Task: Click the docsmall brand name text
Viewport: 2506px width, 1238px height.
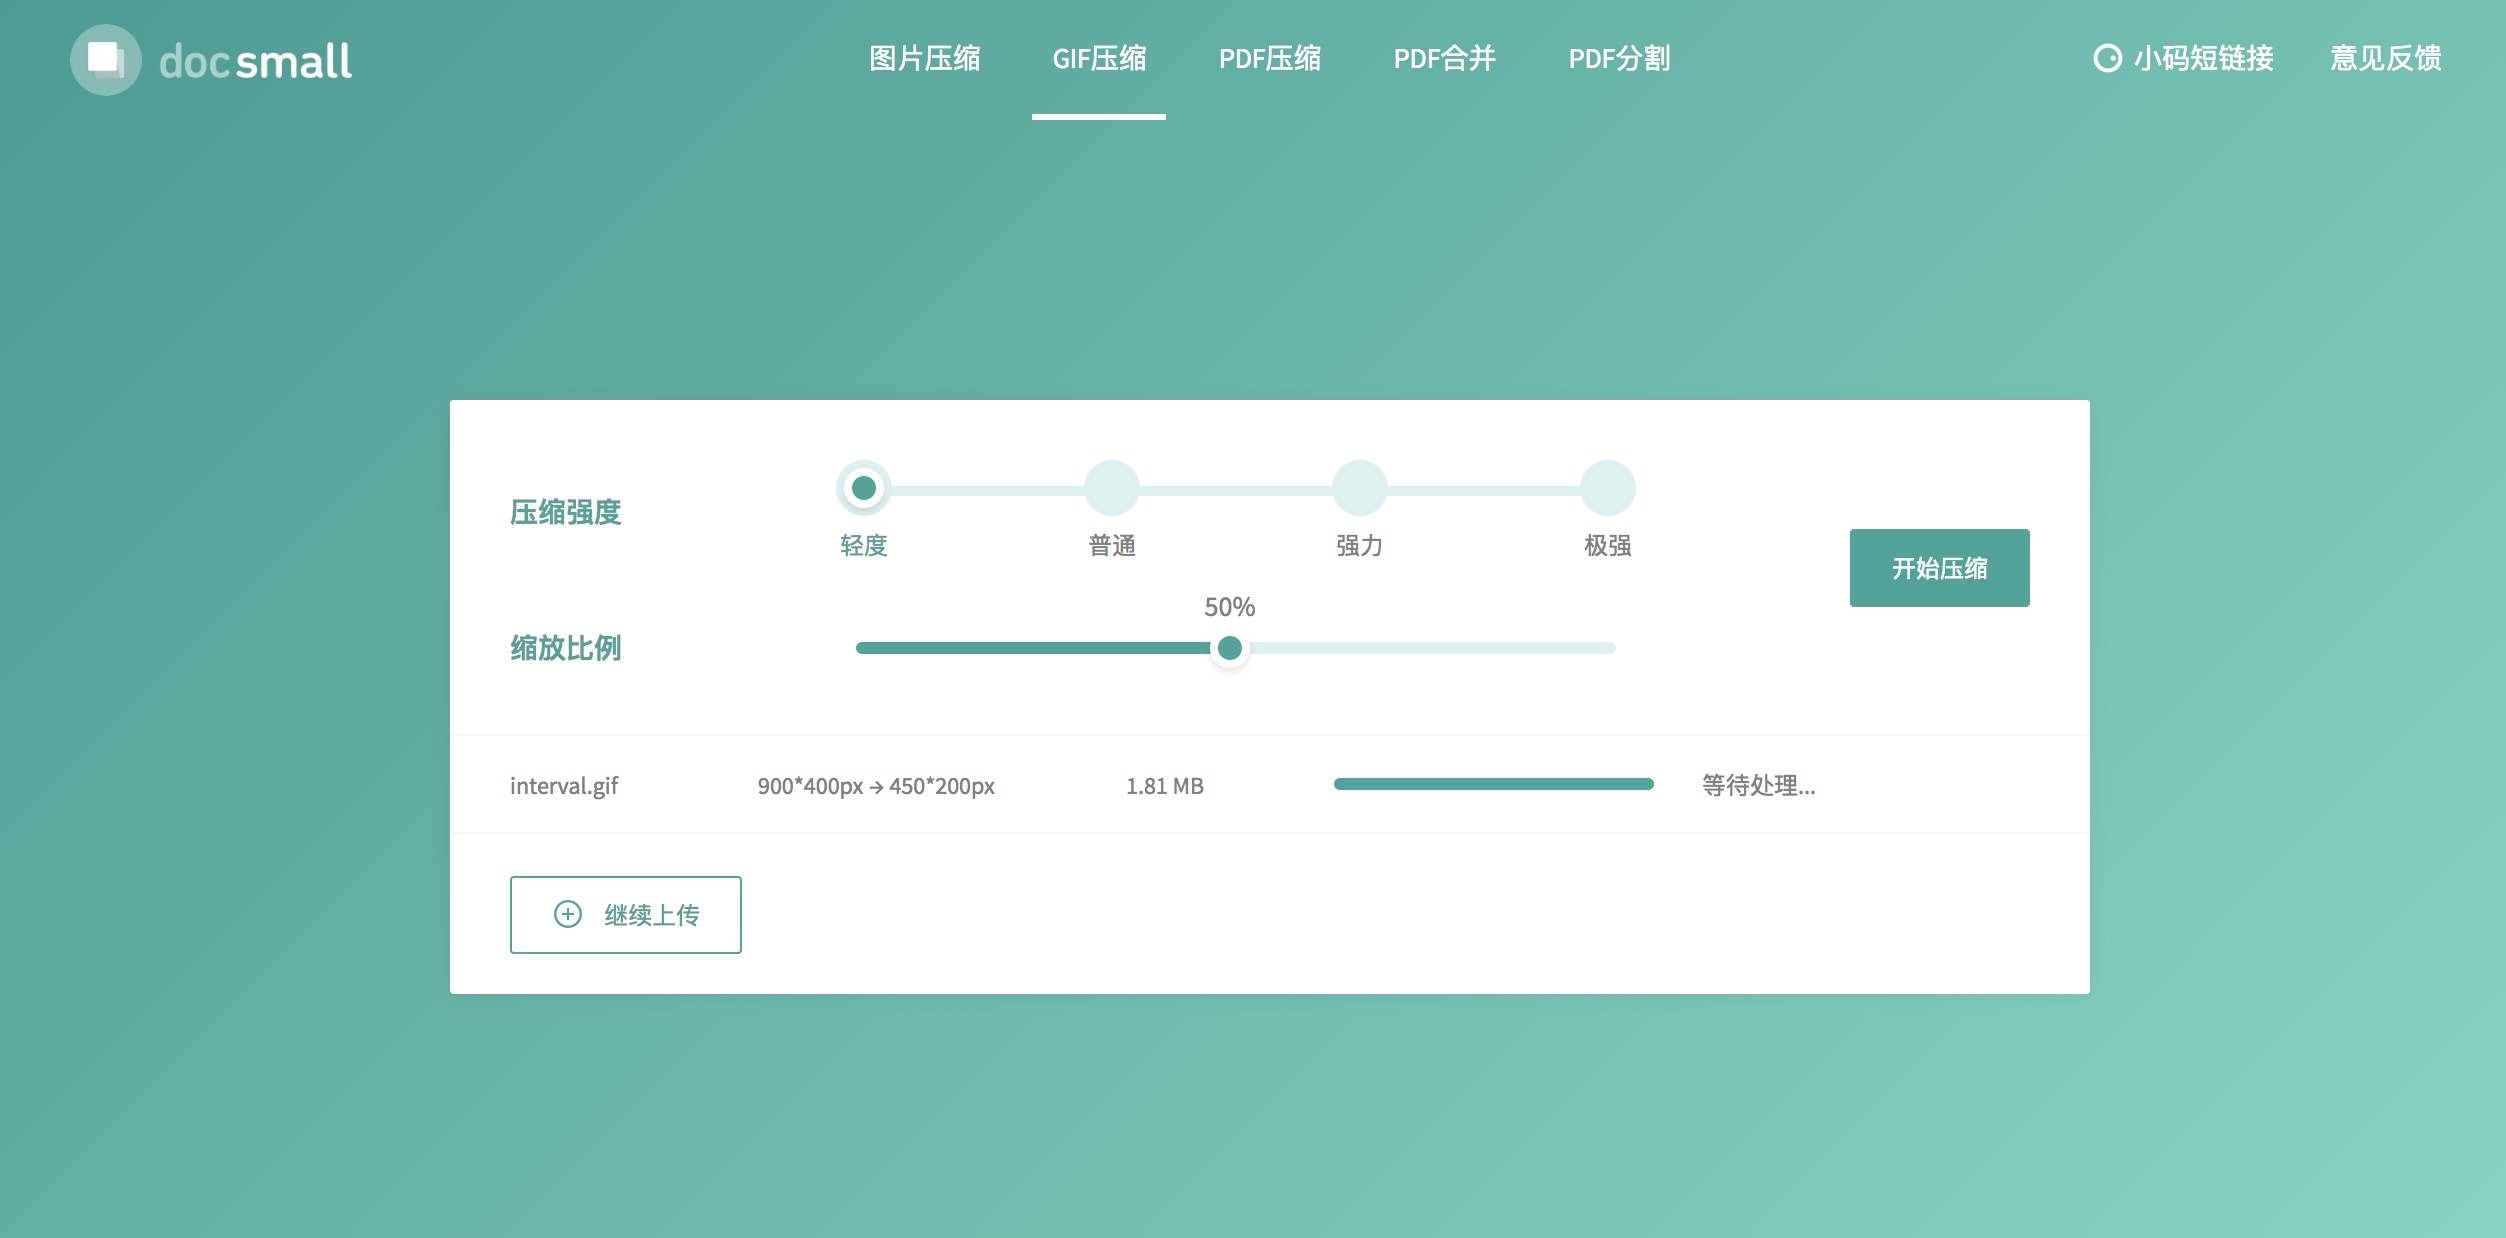Action: [255, 62]
